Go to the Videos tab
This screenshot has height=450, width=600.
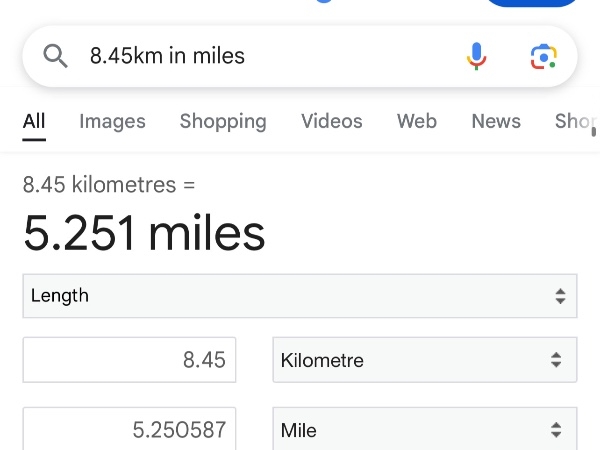point(331,121)
